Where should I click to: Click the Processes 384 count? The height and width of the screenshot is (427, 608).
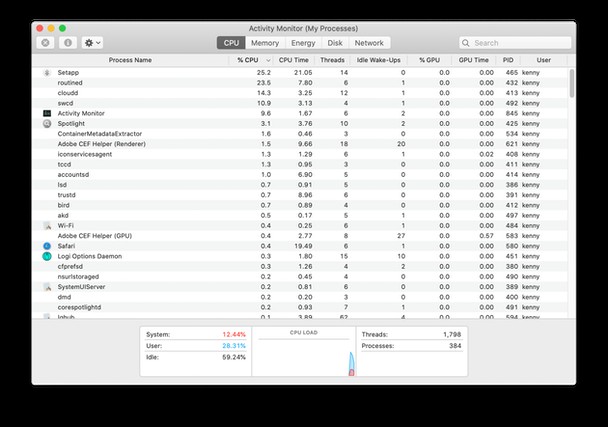pyautogui.click(x=455, y=346)
